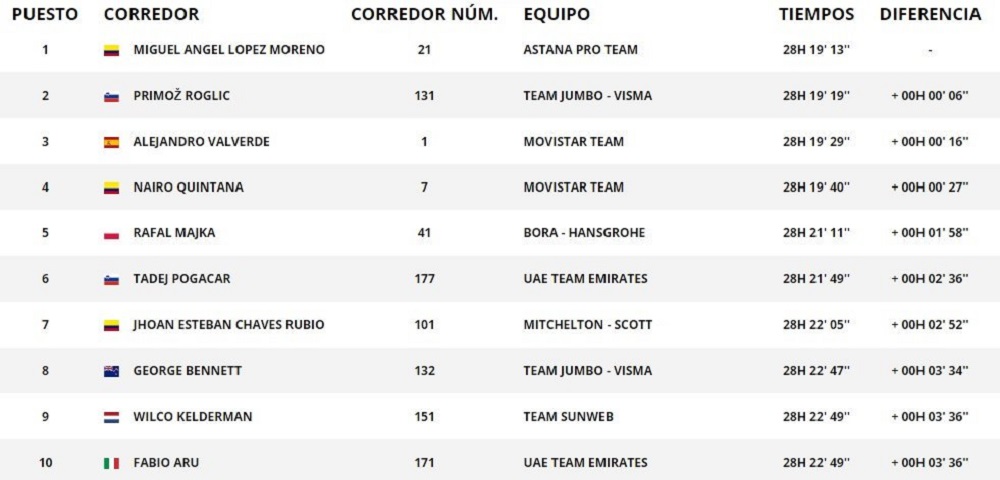The image size is (1000, 480).
Task: Click the PUESTO column header
Action: (44, 14)
